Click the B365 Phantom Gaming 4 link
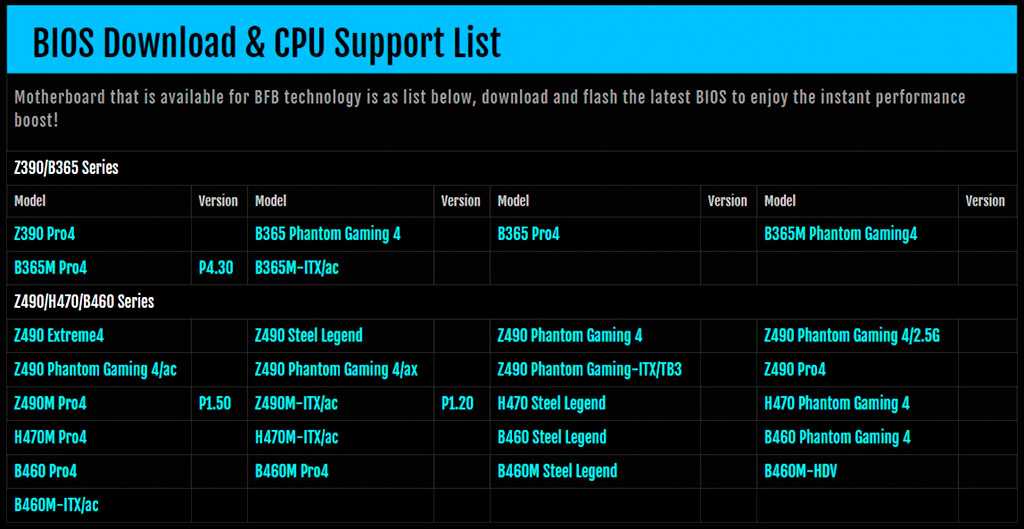 click(328, 234)
